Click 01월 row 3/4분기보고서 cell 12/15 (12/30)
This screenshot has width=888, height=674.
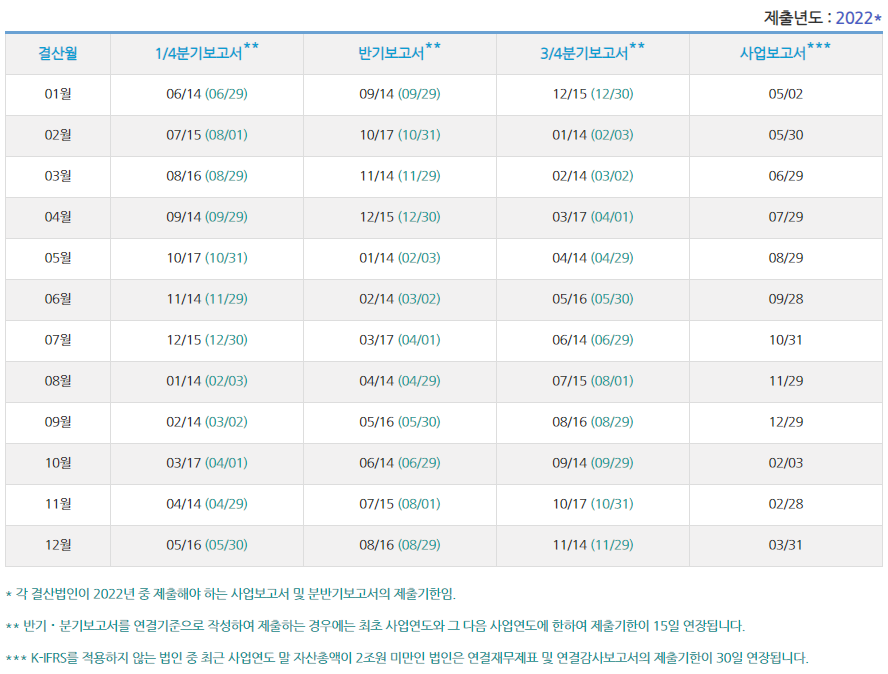(x=592, y=94)
